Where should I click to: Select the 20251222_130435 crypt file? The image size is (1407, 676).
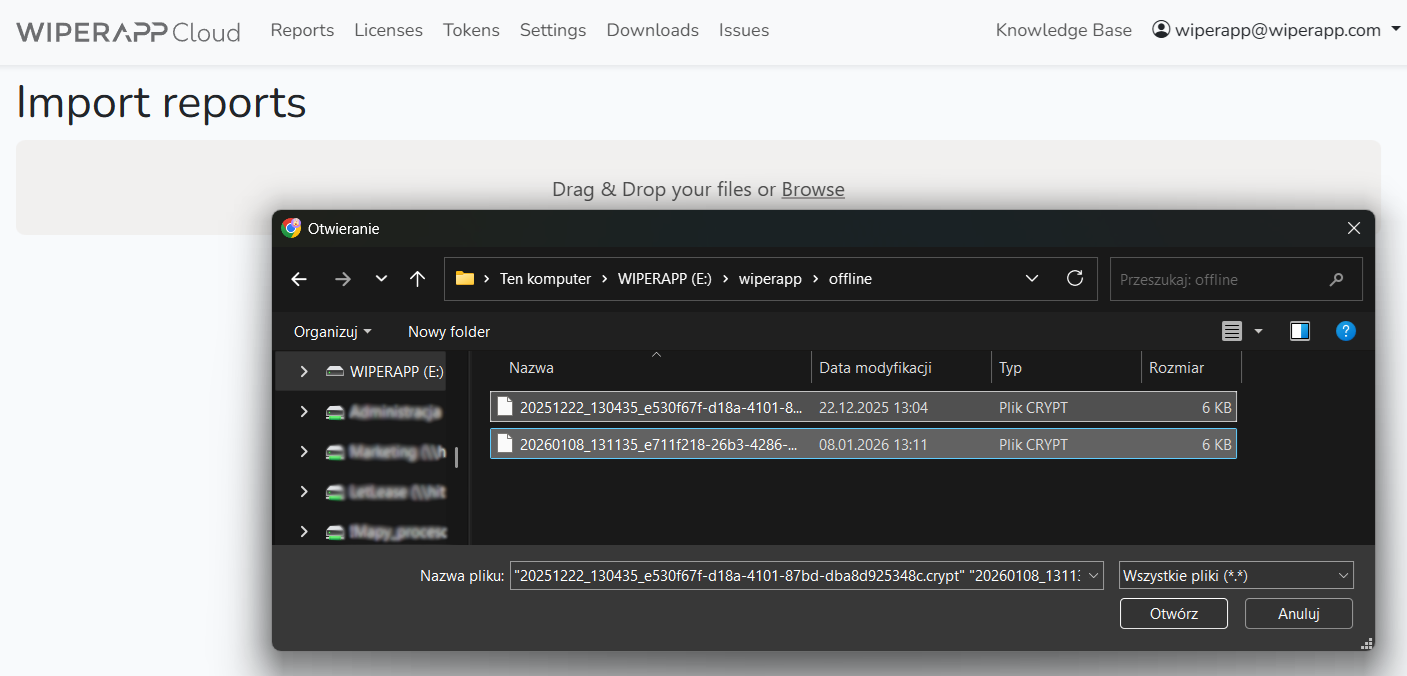660,407
